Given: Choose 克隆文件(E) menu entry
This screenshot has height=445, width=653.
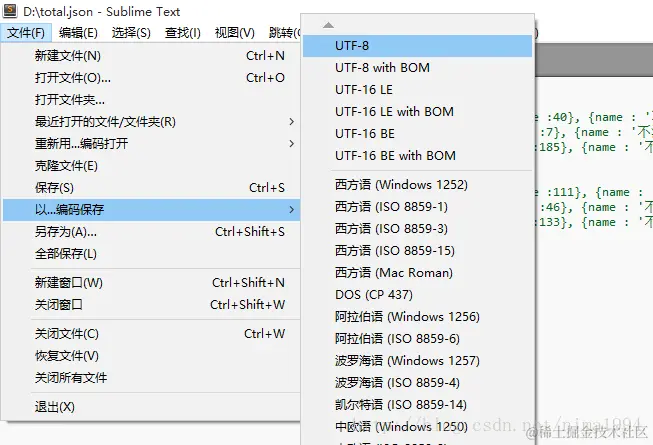Looking at the screenshot, I should tap(151, 166).
